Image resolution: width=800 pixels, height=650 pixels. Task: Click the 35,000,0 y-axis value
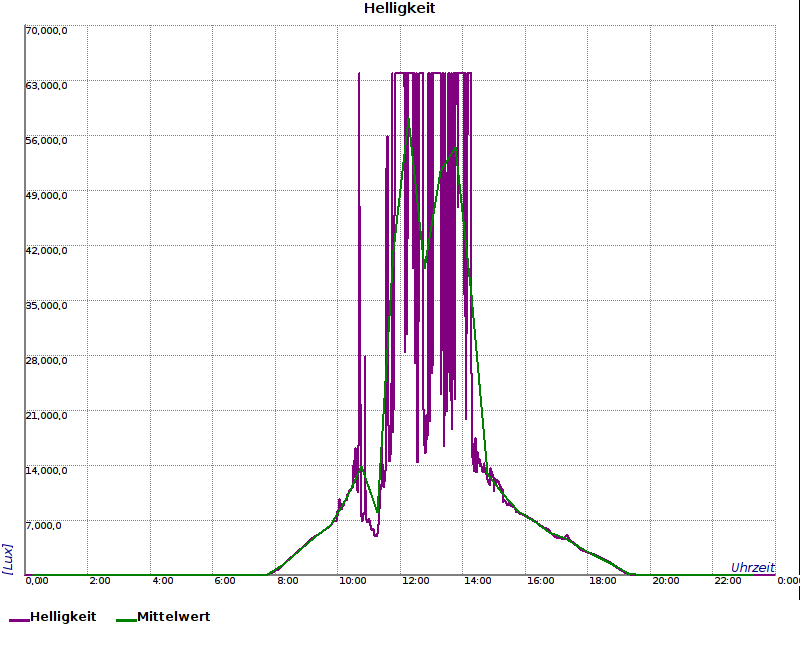tap(46, 306)
